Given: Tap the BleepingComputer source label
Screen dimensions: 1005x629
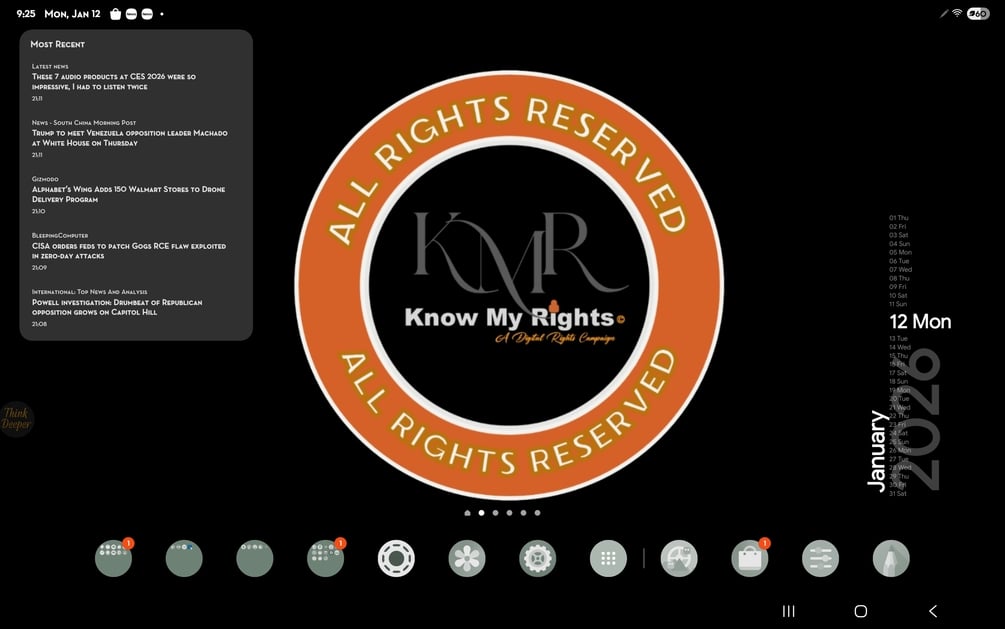Looking at the screenshot, I should [x=60, y=235].
